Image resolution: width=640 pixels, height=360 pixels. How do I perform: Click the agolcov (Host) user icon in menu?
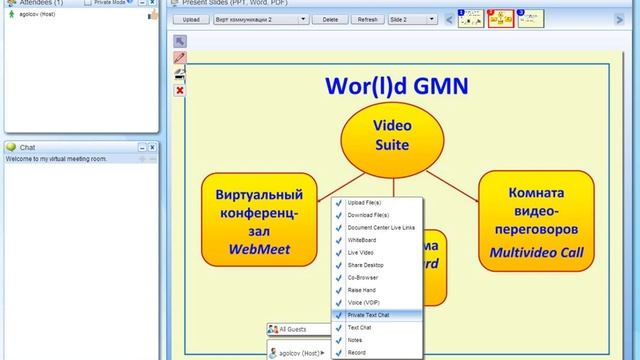click(273, 353)
